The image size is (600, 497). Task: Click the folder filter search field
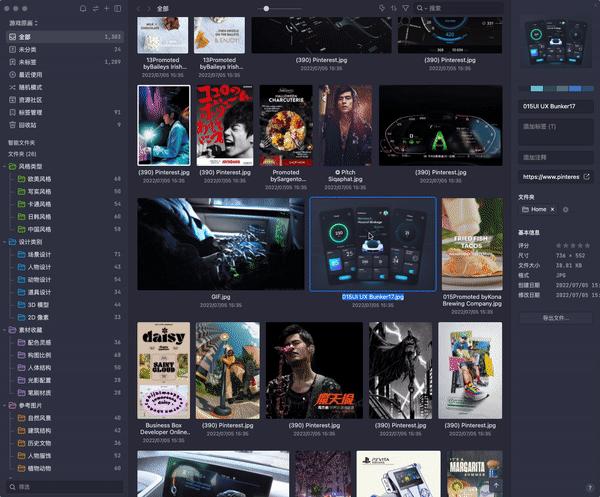click(65, 487)
